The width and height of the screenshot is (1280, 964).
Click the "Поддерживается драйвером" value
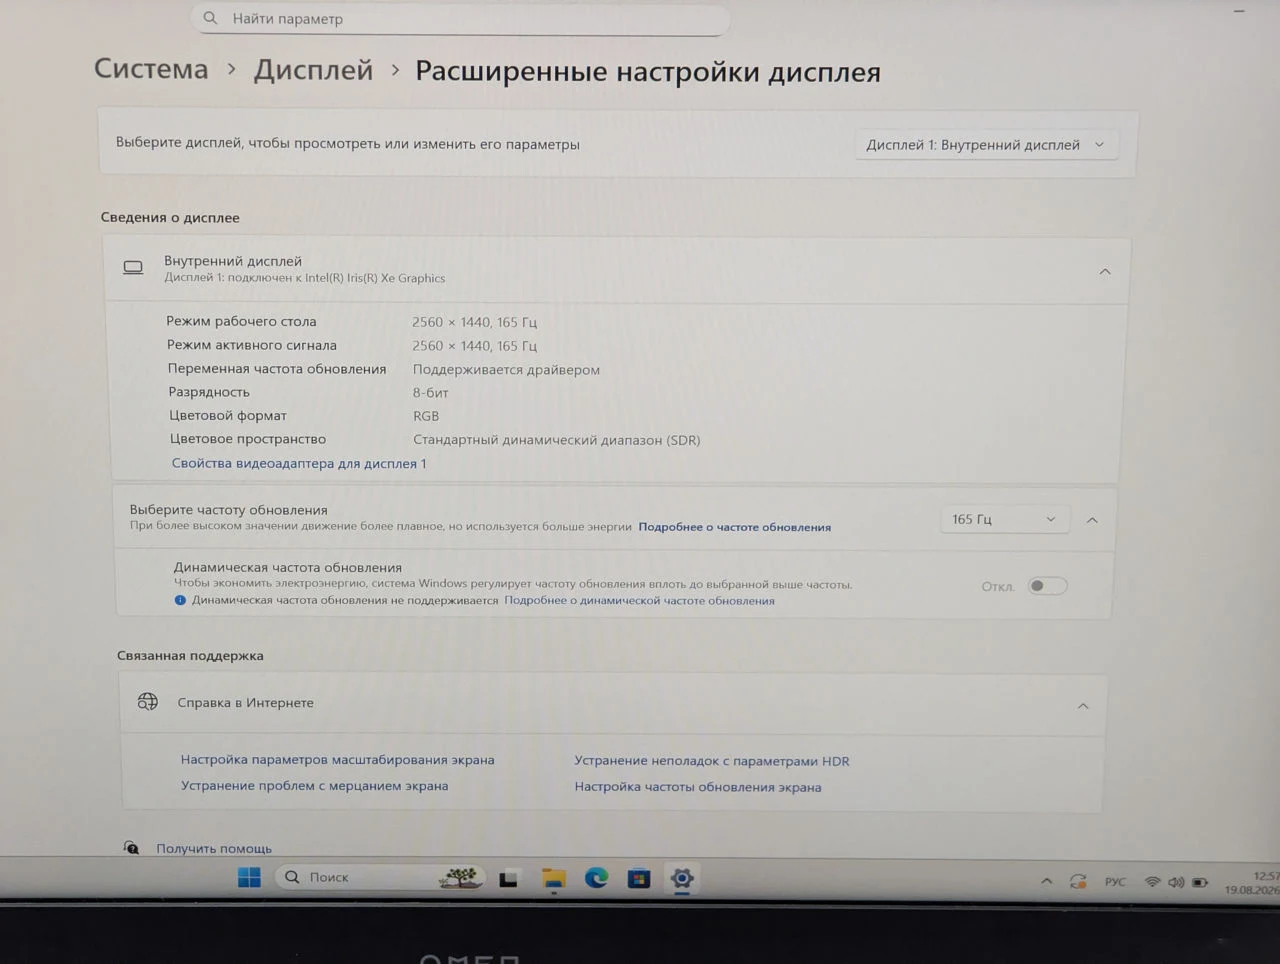[x=506, y=370]
